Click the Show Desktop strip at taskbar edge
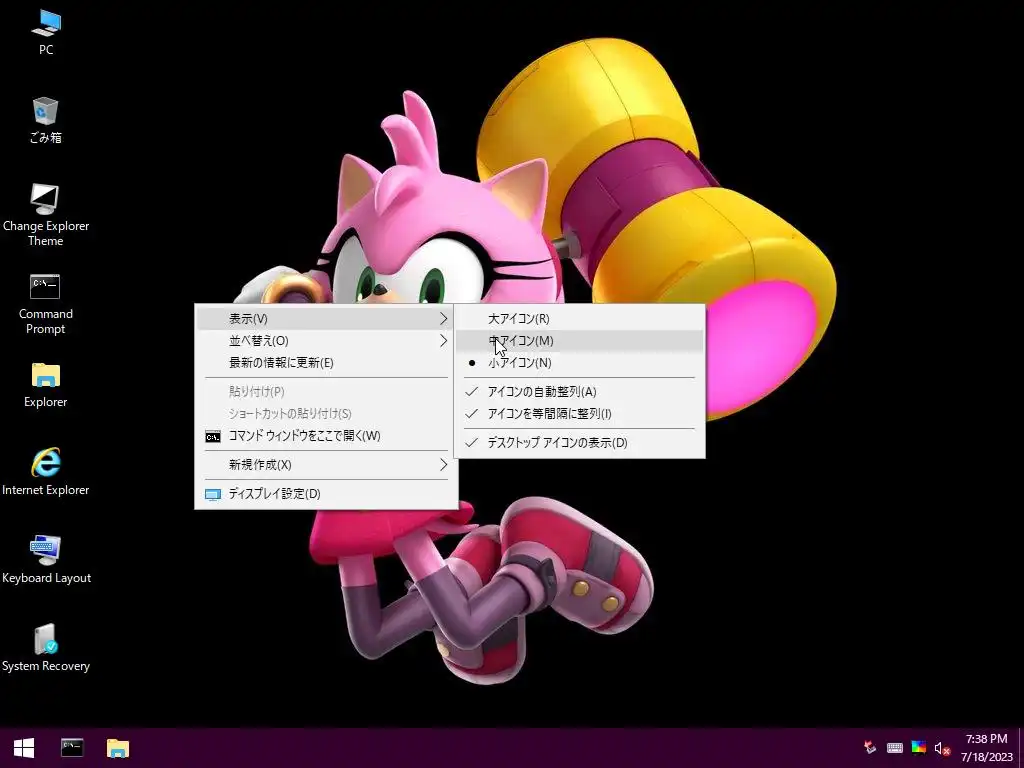Screen dimensions: 1024x768 click(x=1021, y=748)
